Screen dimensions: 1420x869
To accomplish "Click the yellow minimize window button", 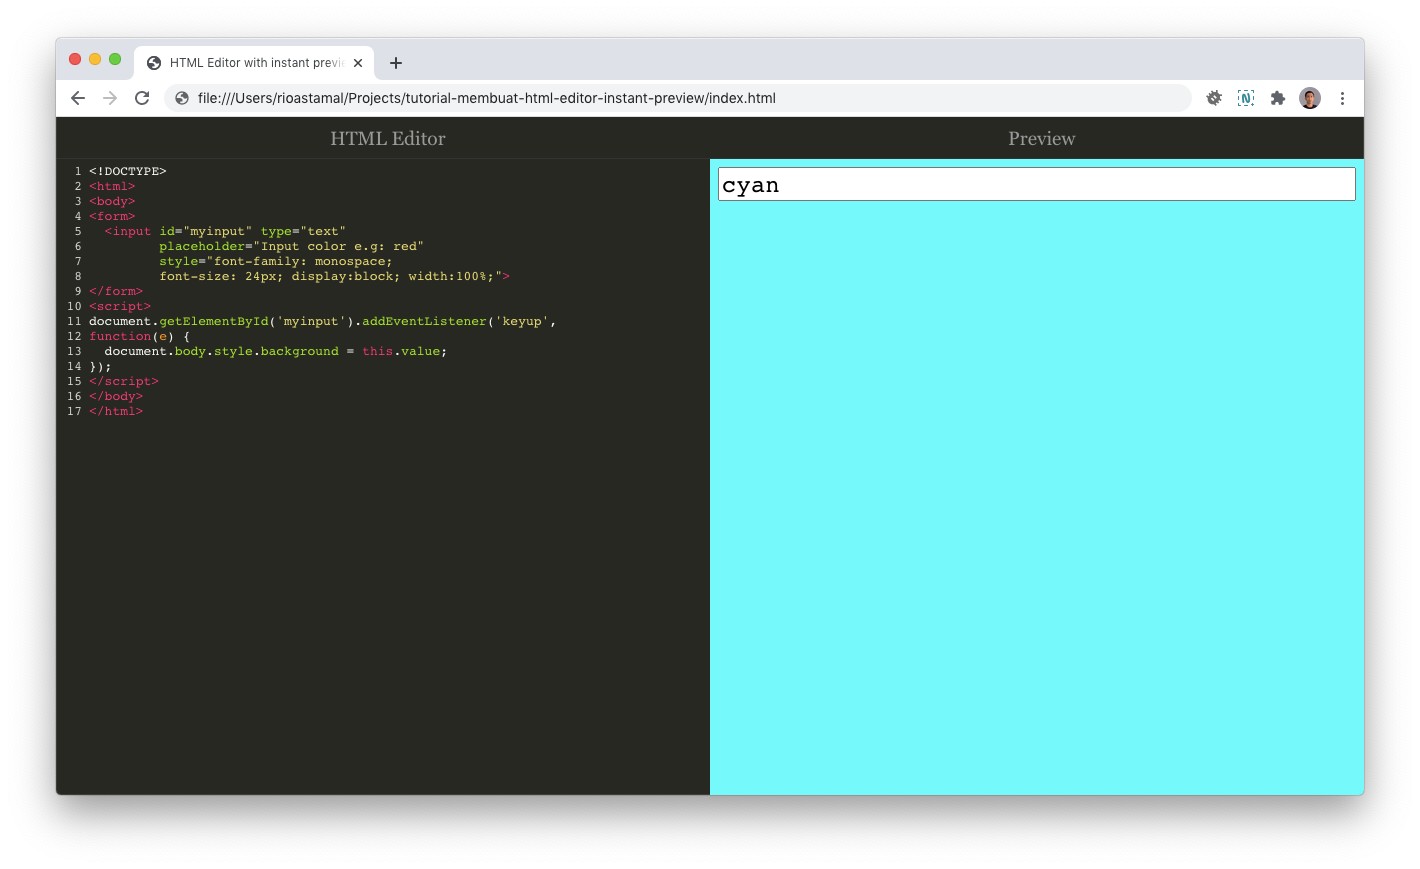I will 95,59.
